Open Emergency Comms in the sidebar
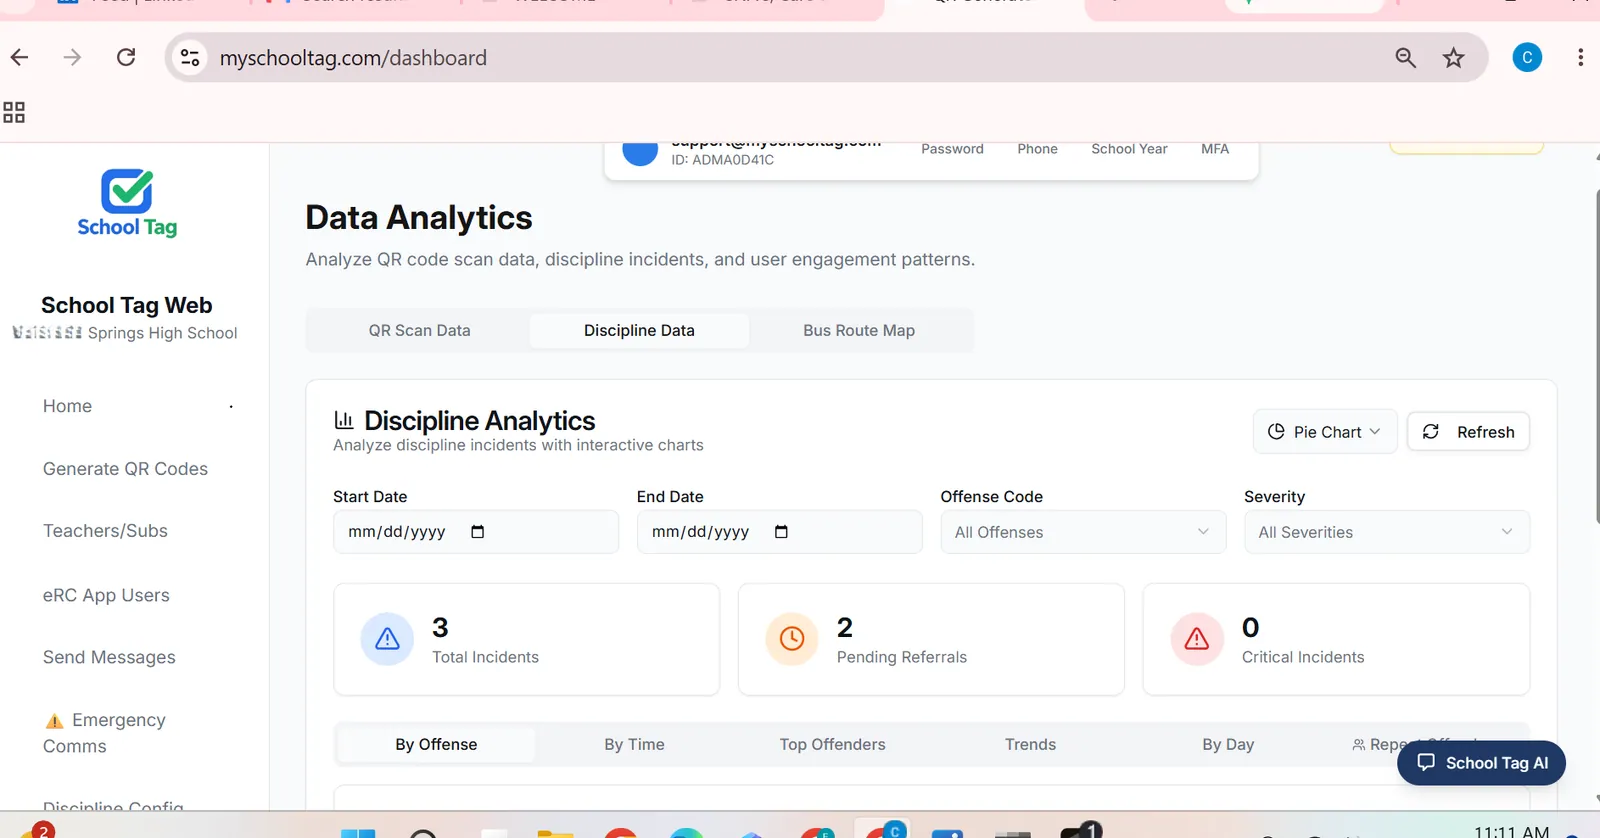 (105, 733)
